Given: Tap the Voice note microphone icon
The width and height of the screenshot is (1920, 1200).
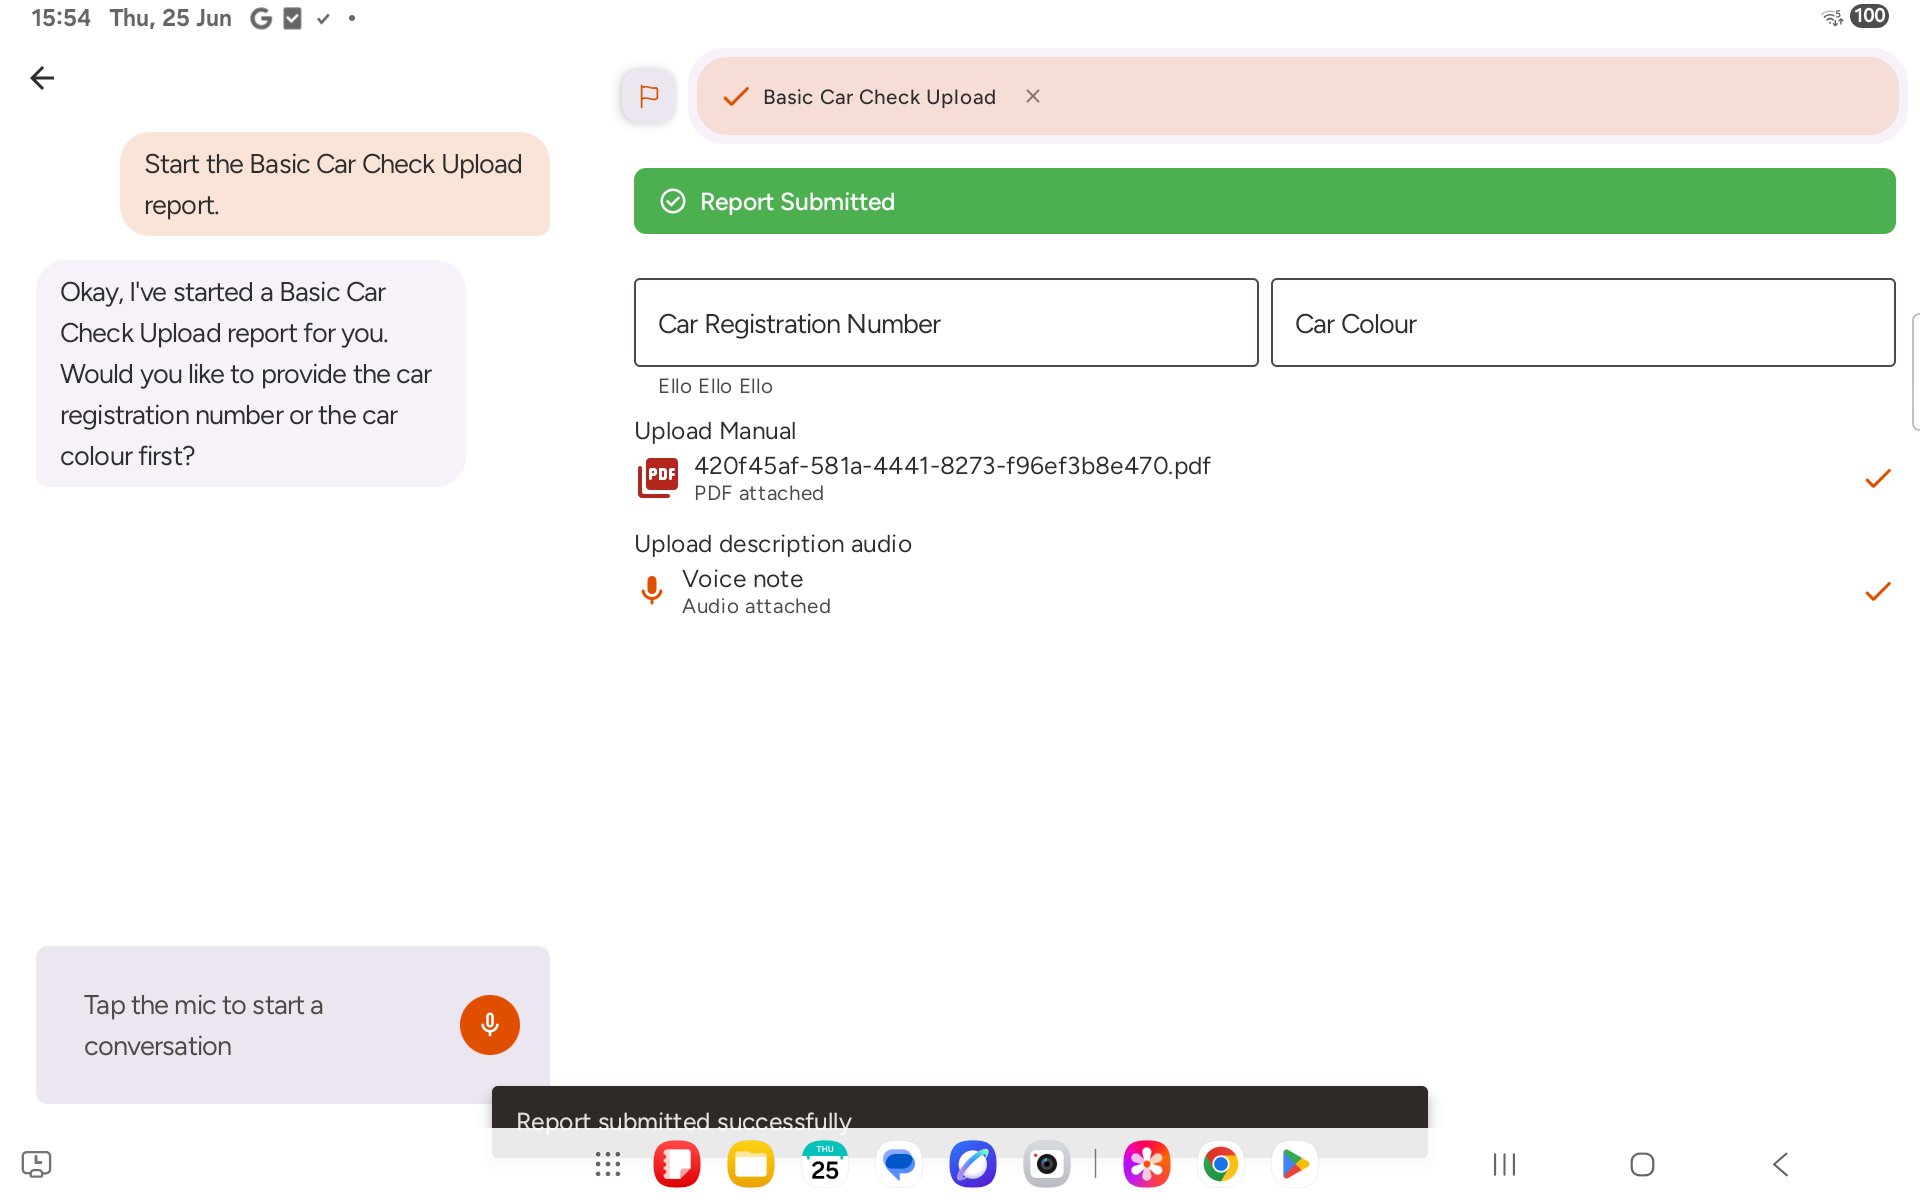Looking at the screenshot, I should (651, 590).
